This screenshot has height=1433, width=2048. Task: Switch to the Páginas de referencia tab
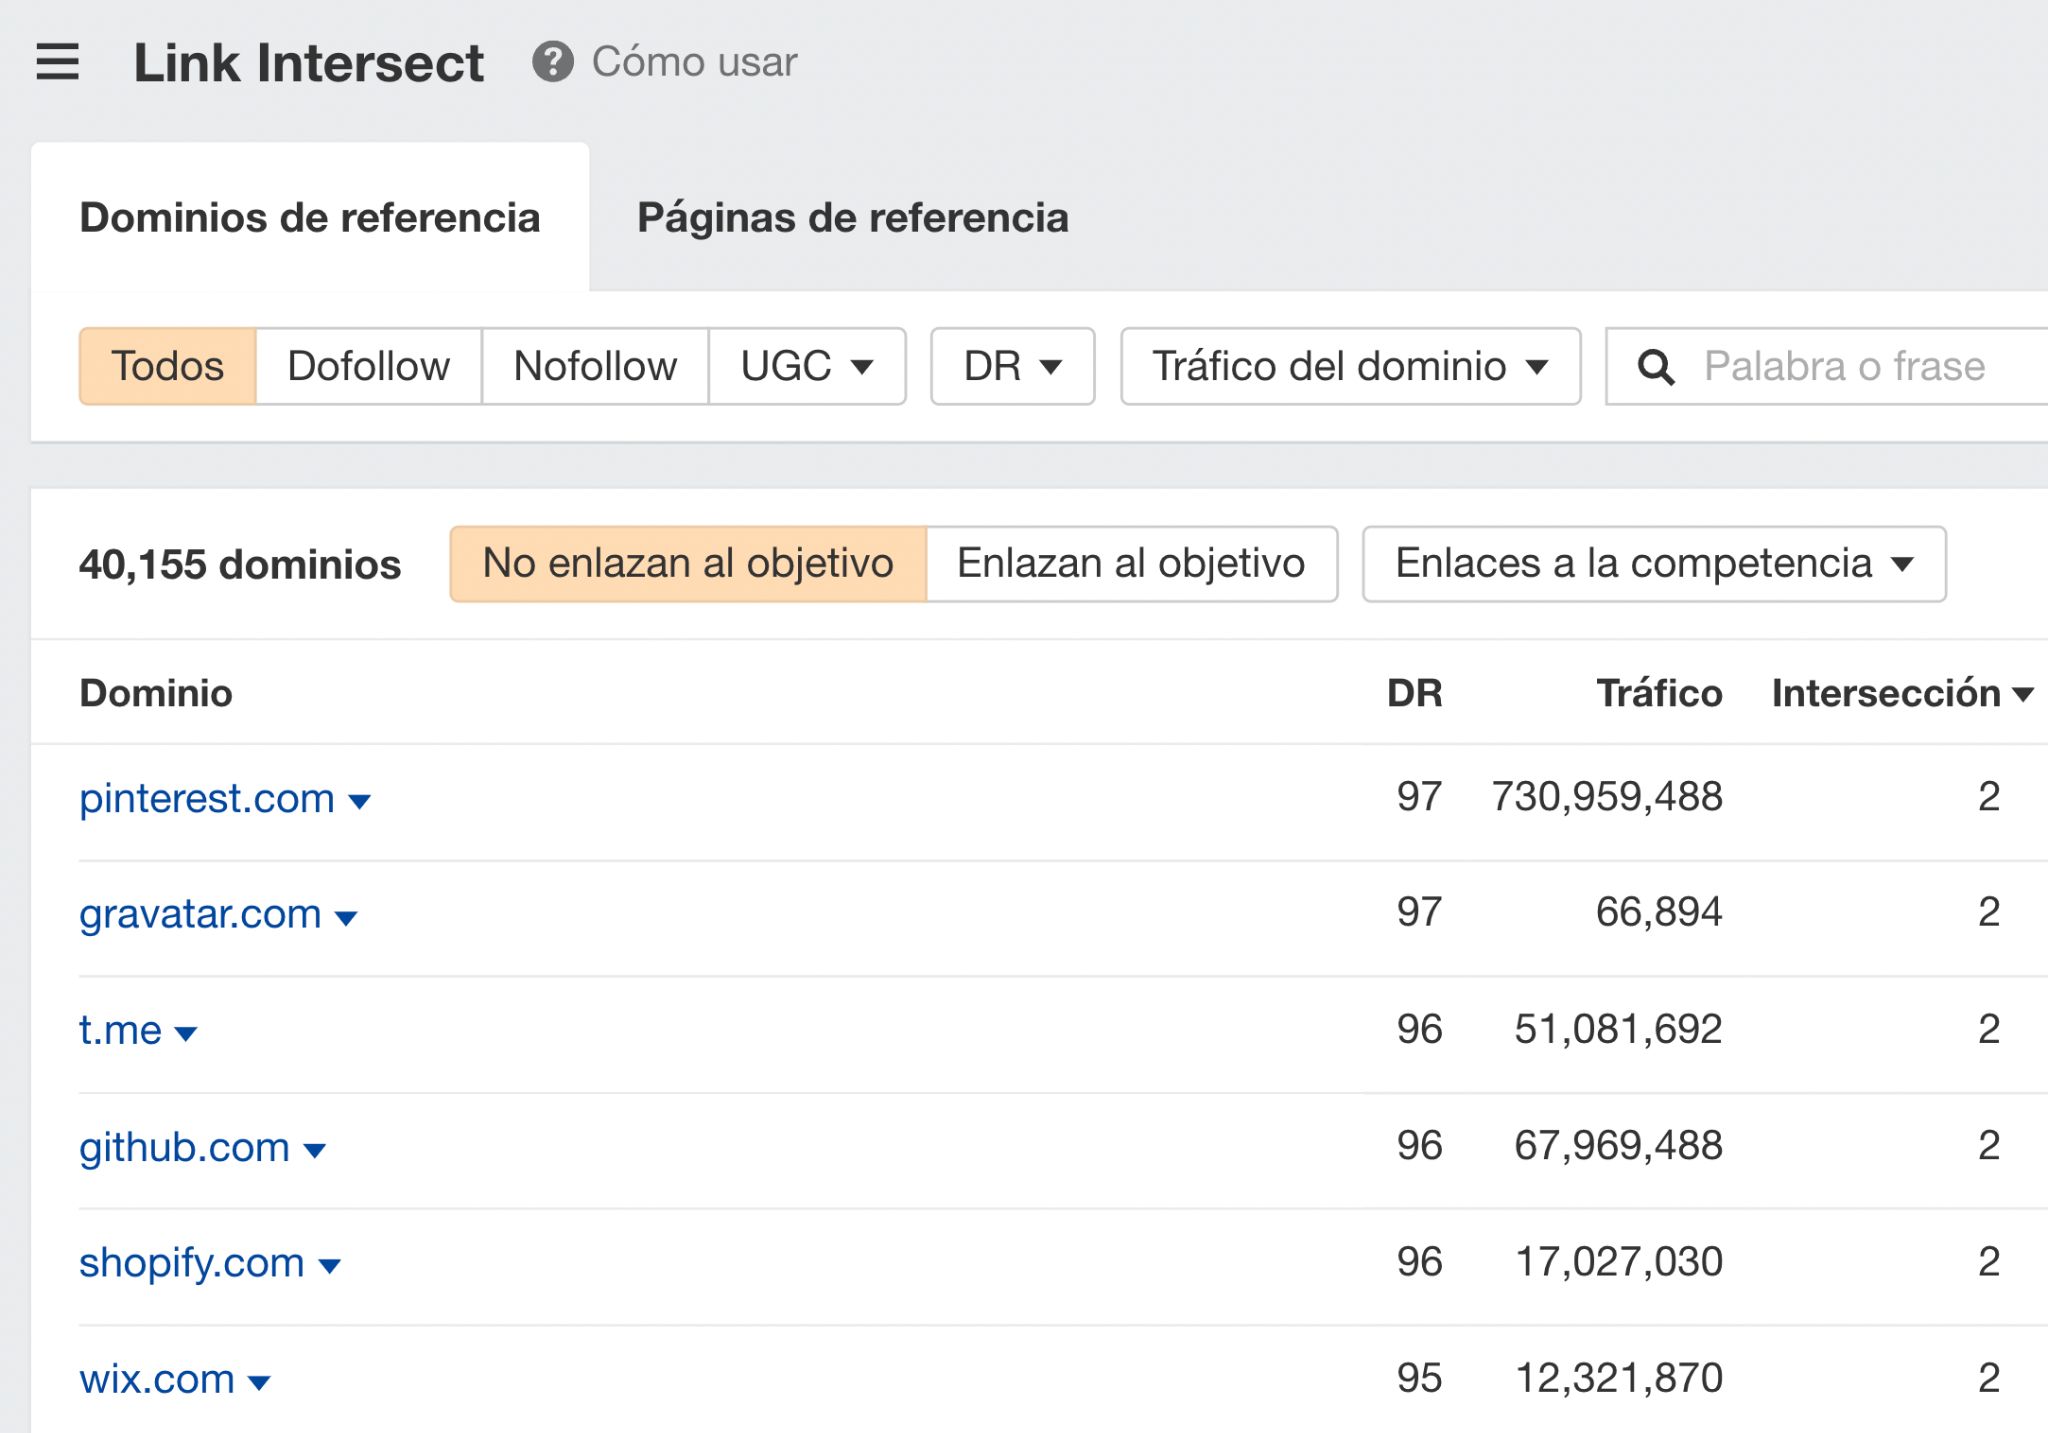coord(853,218)
